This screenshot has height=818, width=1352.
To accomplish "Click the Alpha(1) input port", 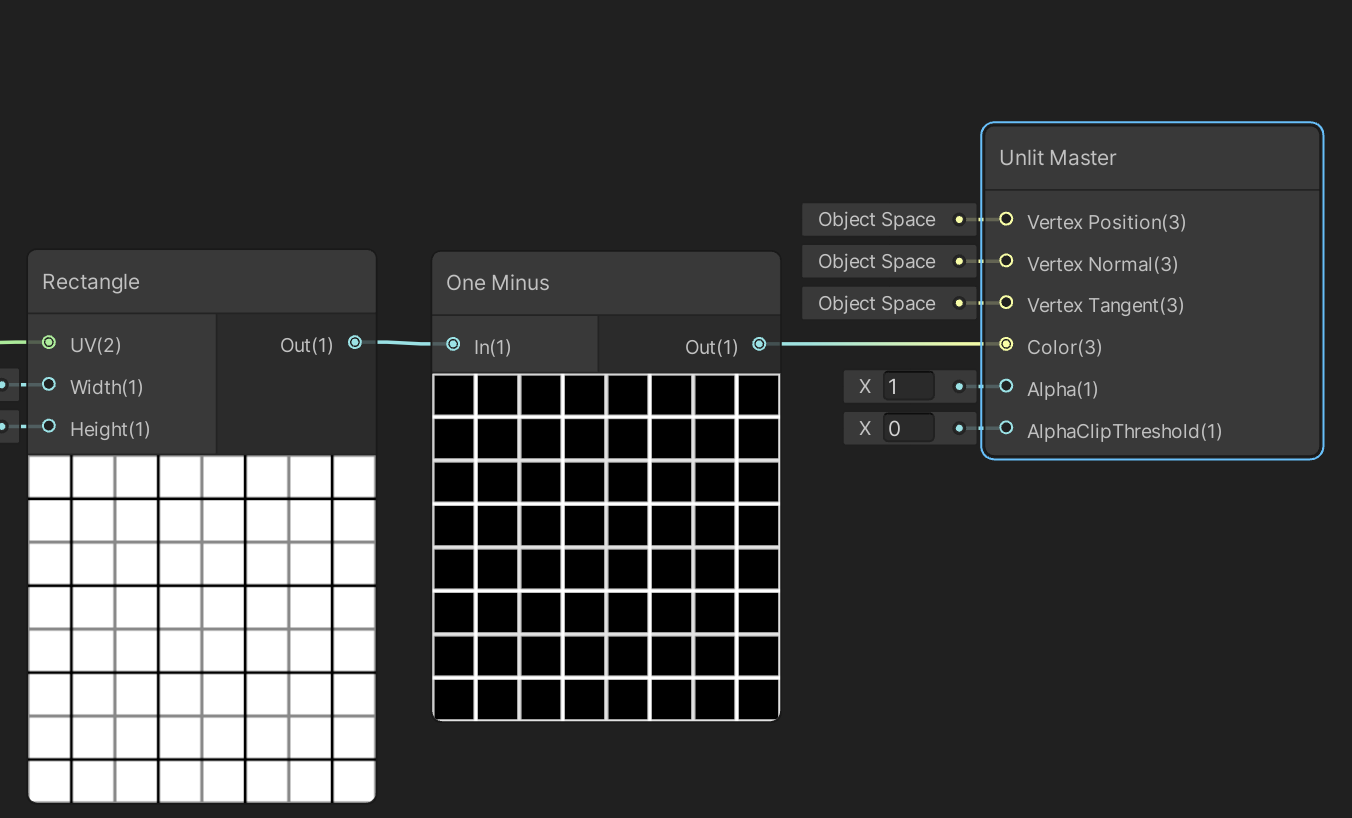I will click(1006, 386).
